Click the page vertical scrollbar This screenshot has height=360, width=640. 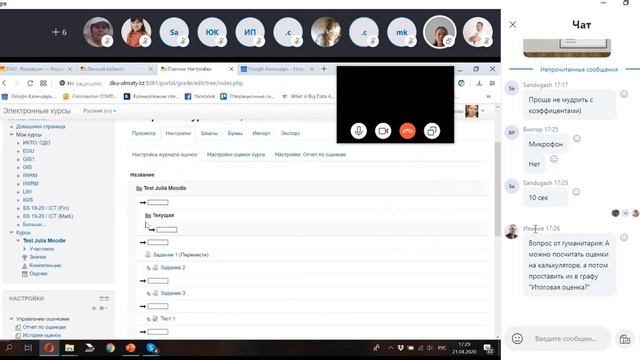(497, 189)
